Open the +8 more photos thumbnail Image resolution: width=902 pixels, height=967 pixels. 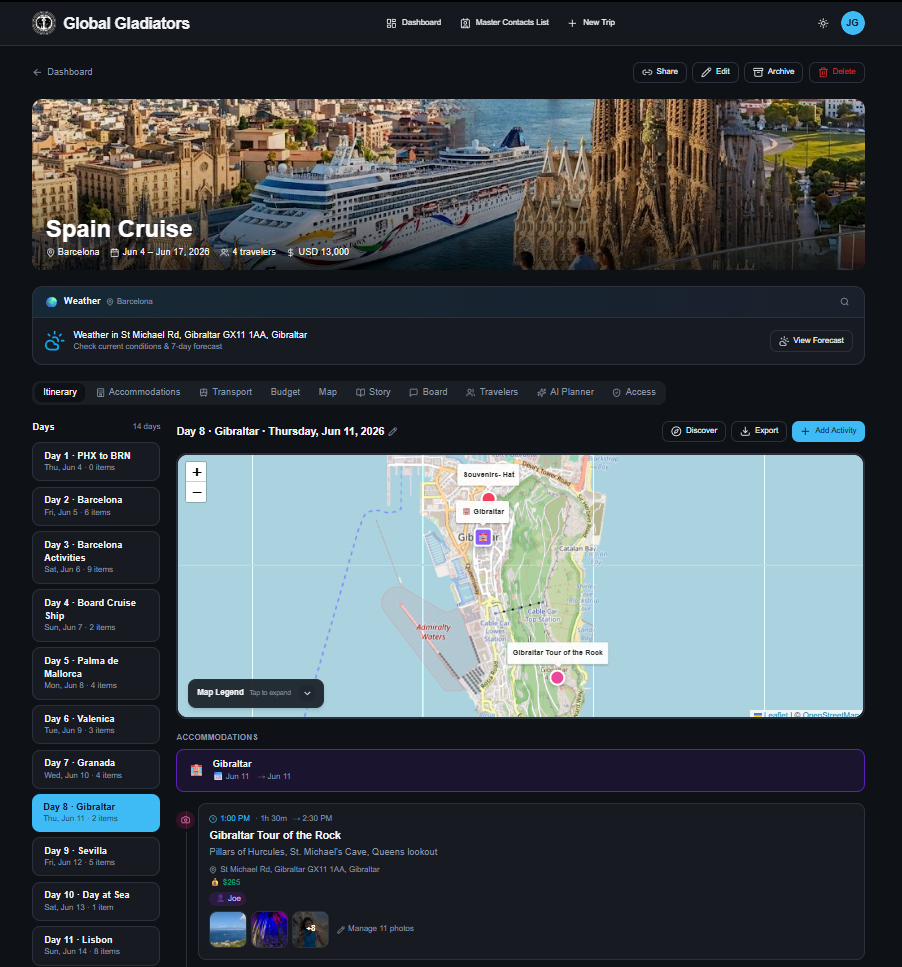click(310, 929)
